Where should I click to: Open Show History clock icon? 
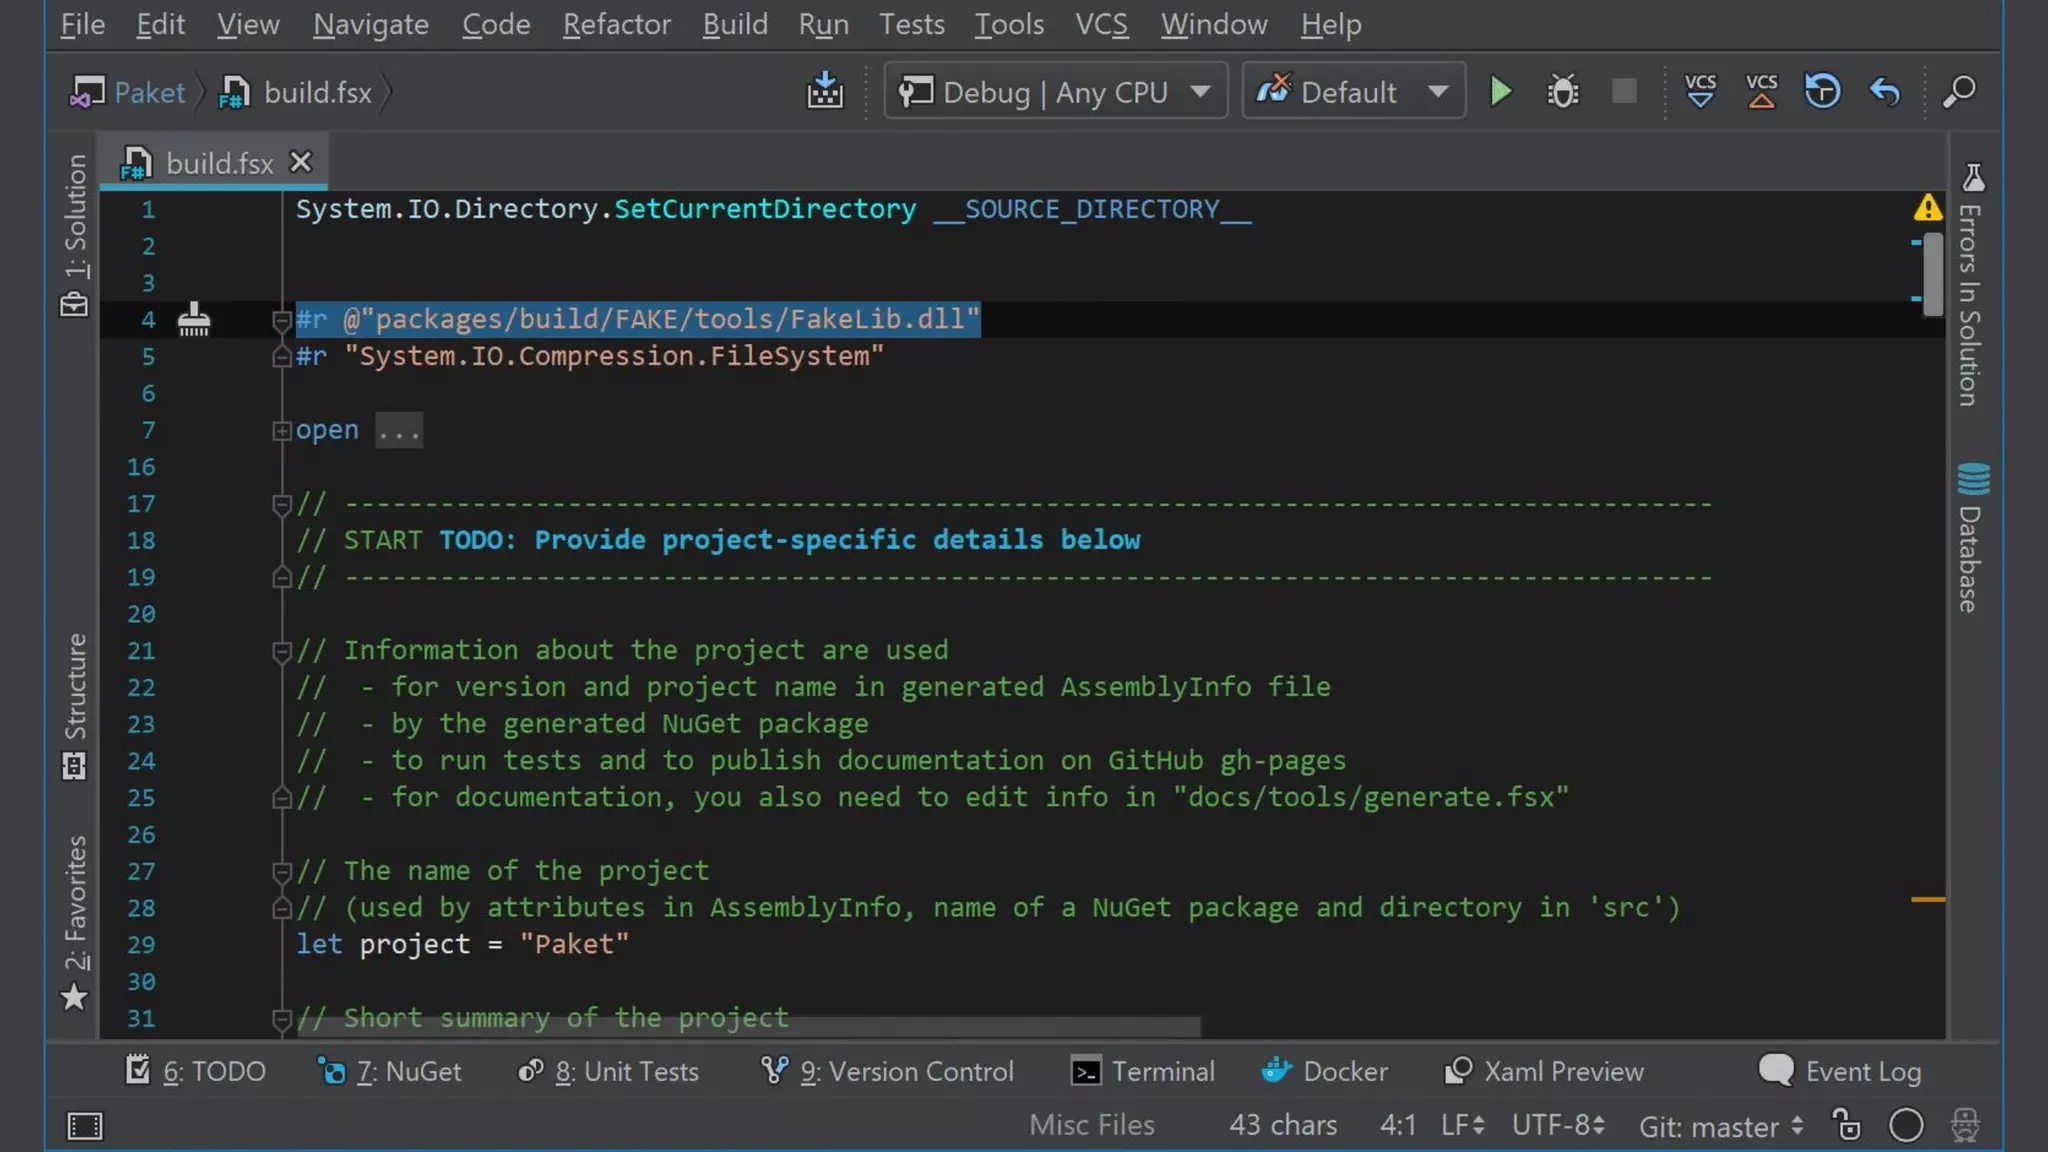1822,92
